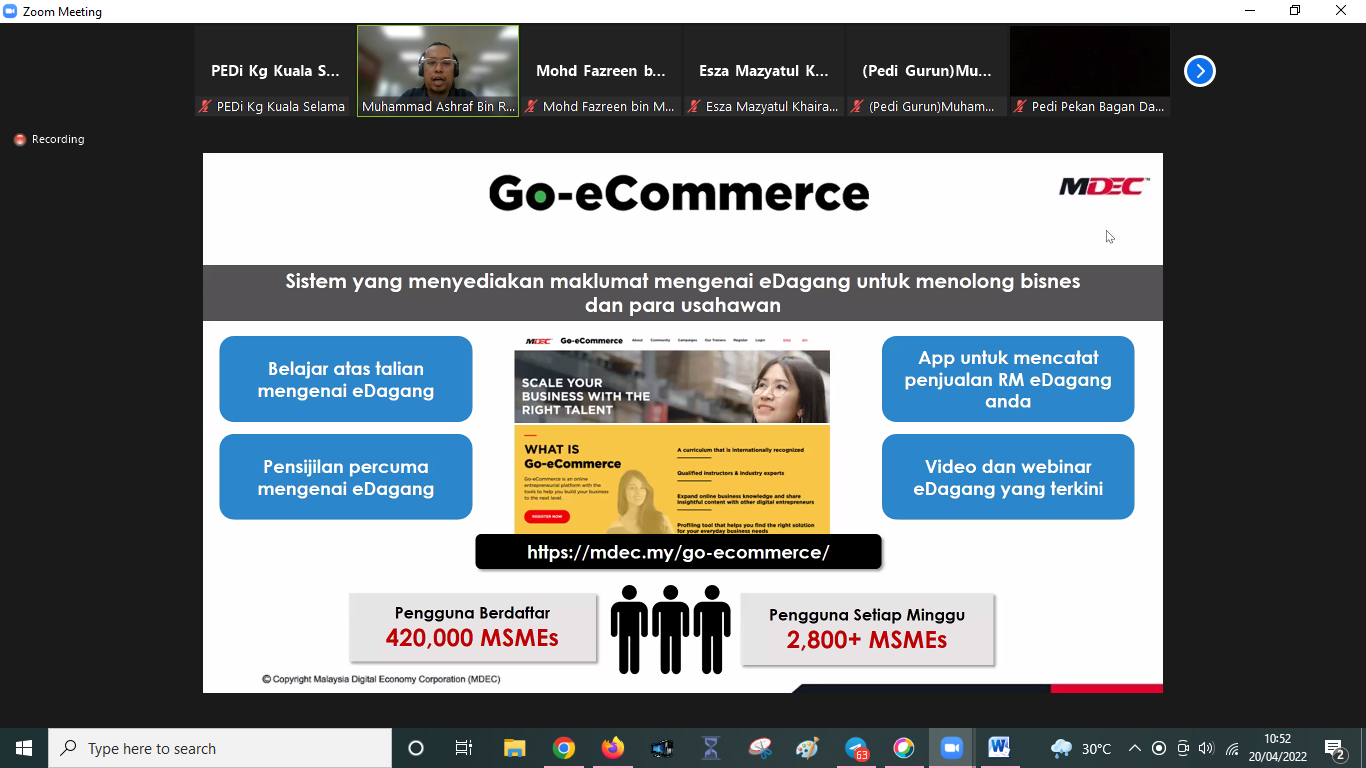Viewport: 1366px width, 768px height.
Task: Select Pedi Pekan Bagan Da... participant tile
Action: (x=1090, y=71)
